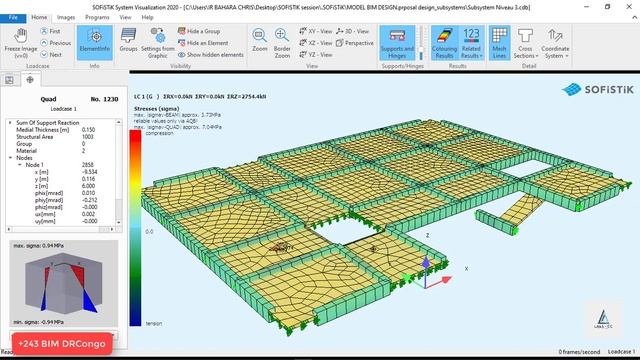Click the Group row in properties
This screenshot has height=360, width=640.
(x=61, y=144)
